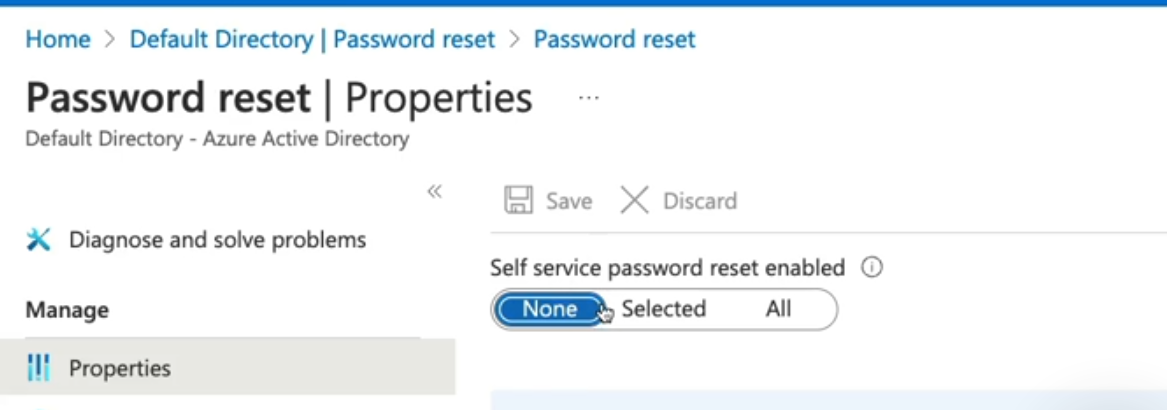Click the Manage section header
The image size is (1167, 410).
67,310
